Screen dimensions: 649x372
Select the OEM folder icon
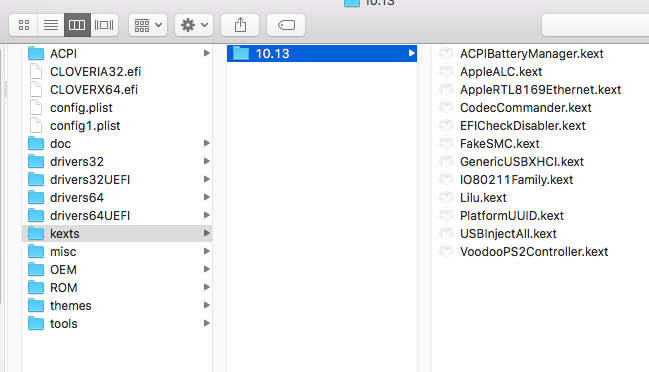point(36,270)
